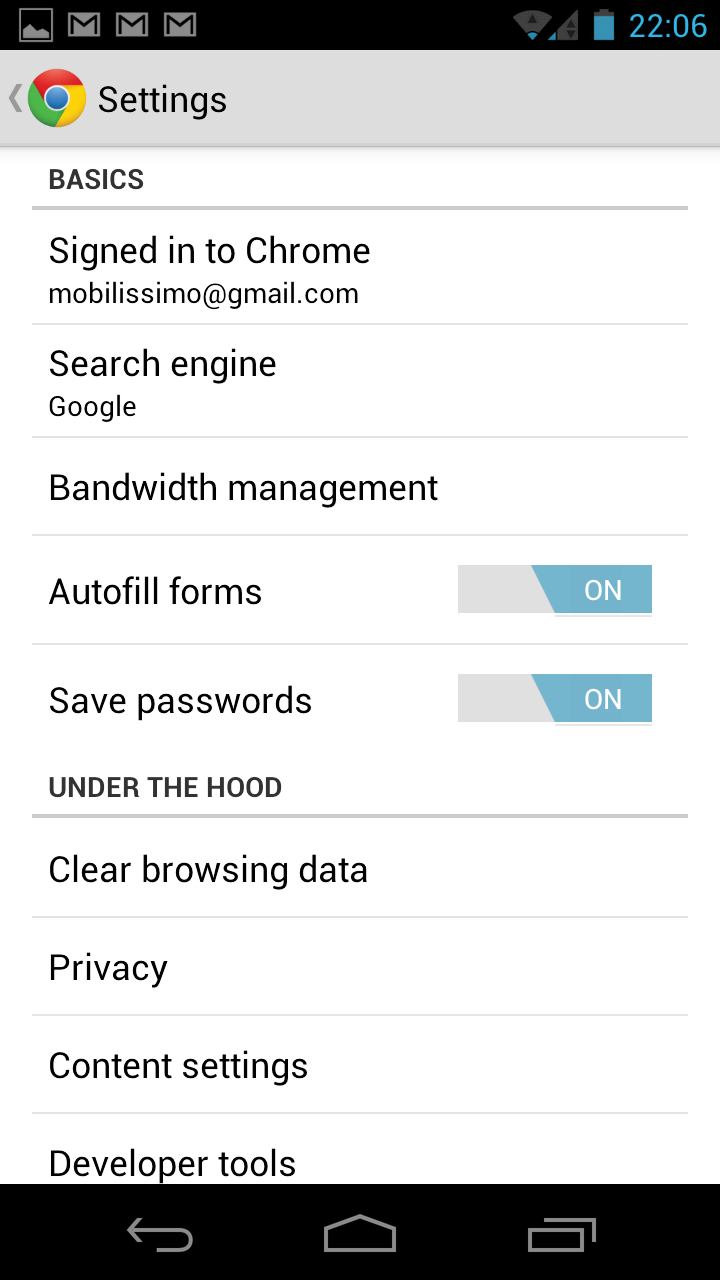
Task: Open Developer tools option
Action: coord(360,1162)
